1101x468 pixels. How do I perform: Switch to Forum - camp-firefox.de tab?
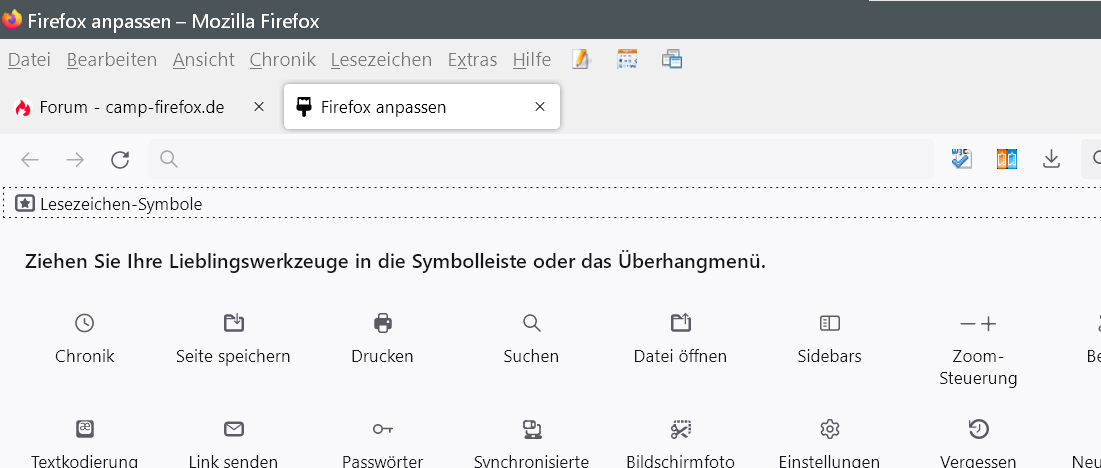click(x=130, y=107)
